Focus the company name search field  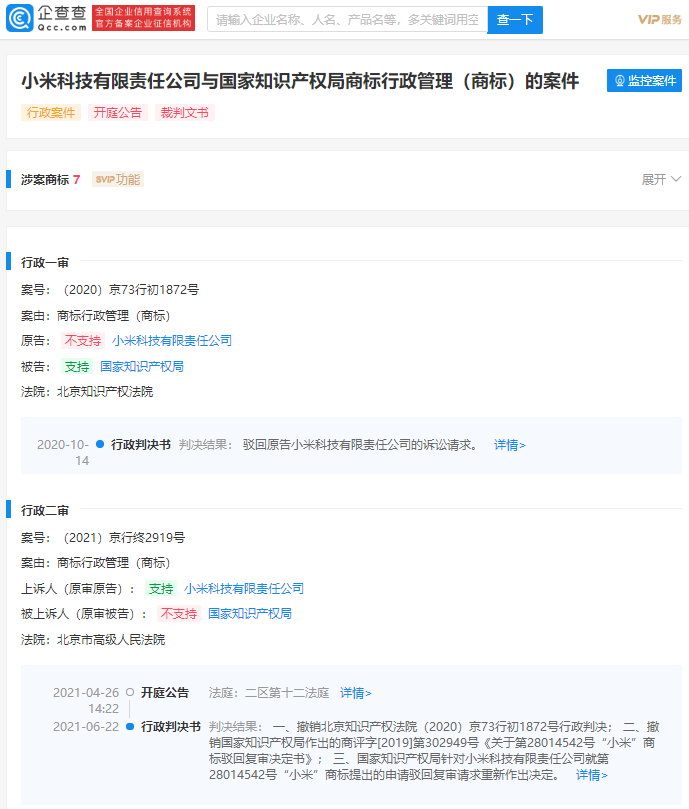pos(347,19)
